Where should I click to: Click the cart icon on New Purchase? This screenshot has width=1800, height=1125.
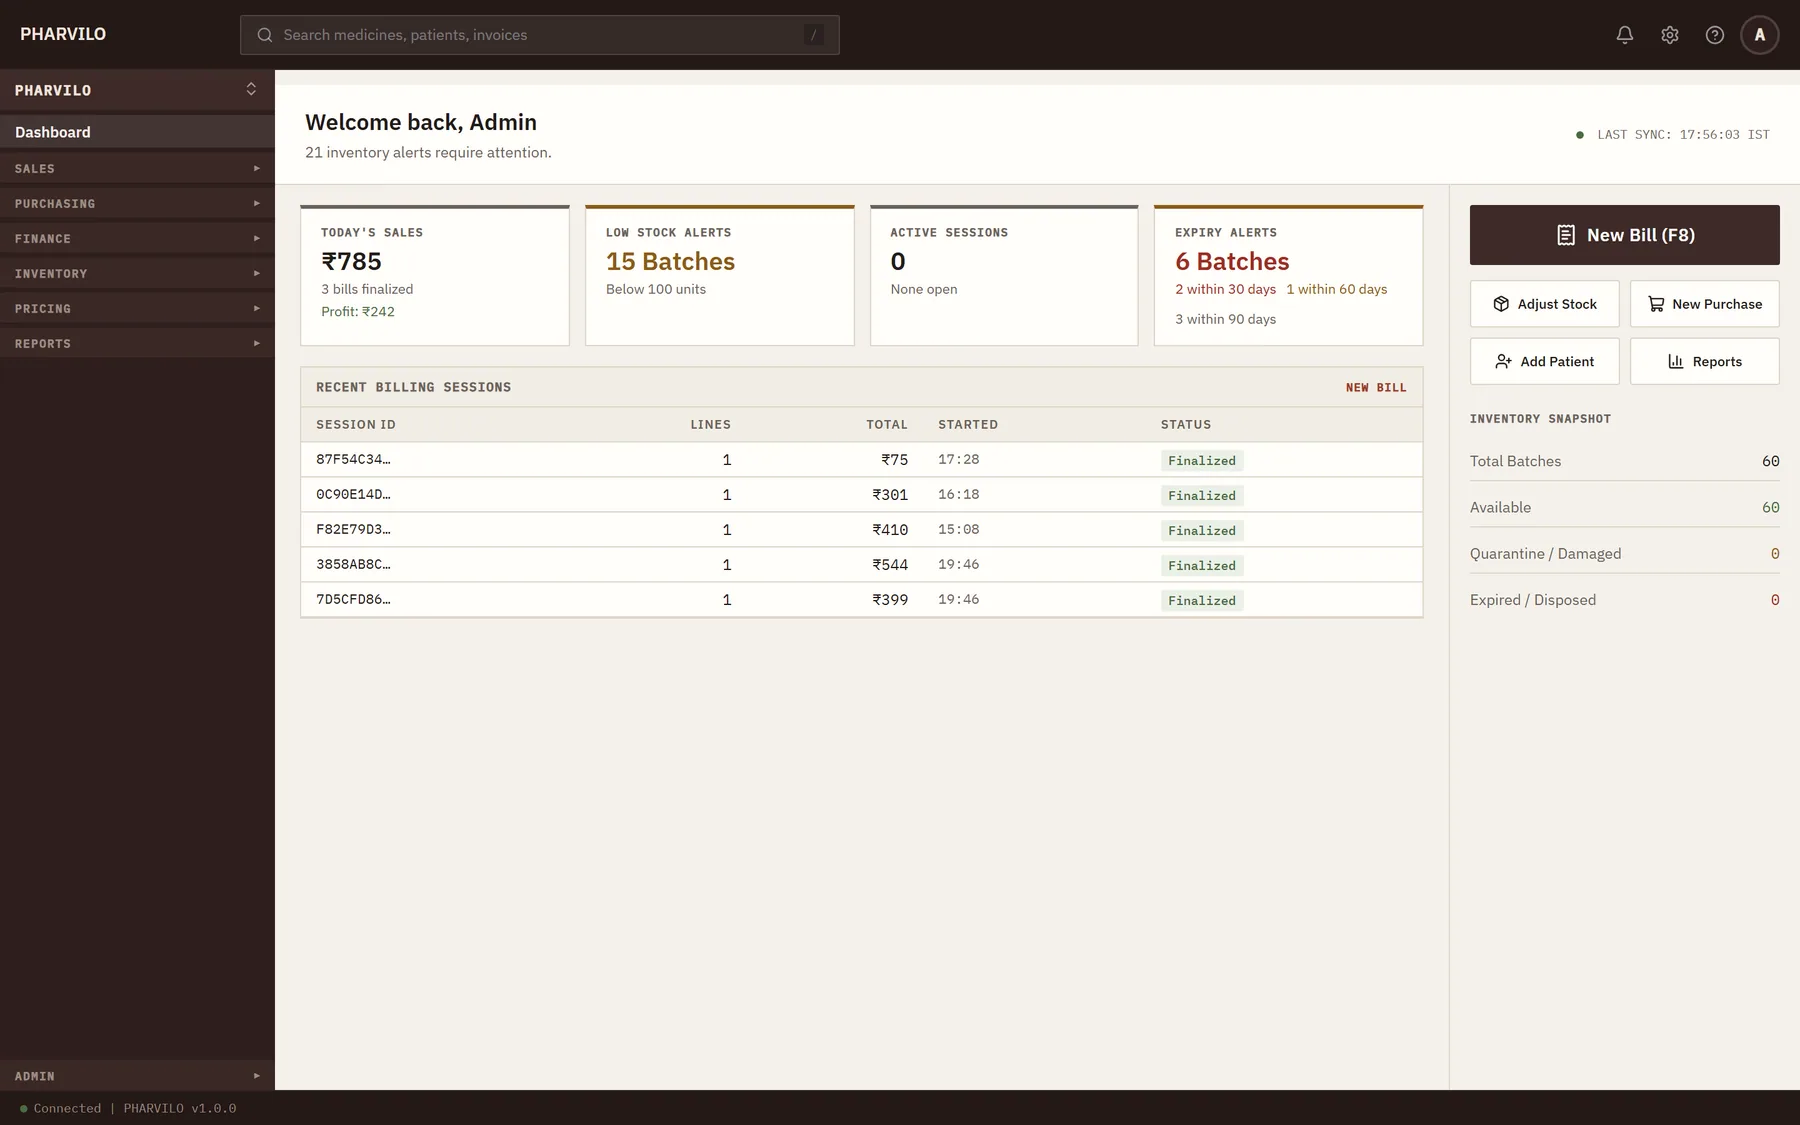1656,304
